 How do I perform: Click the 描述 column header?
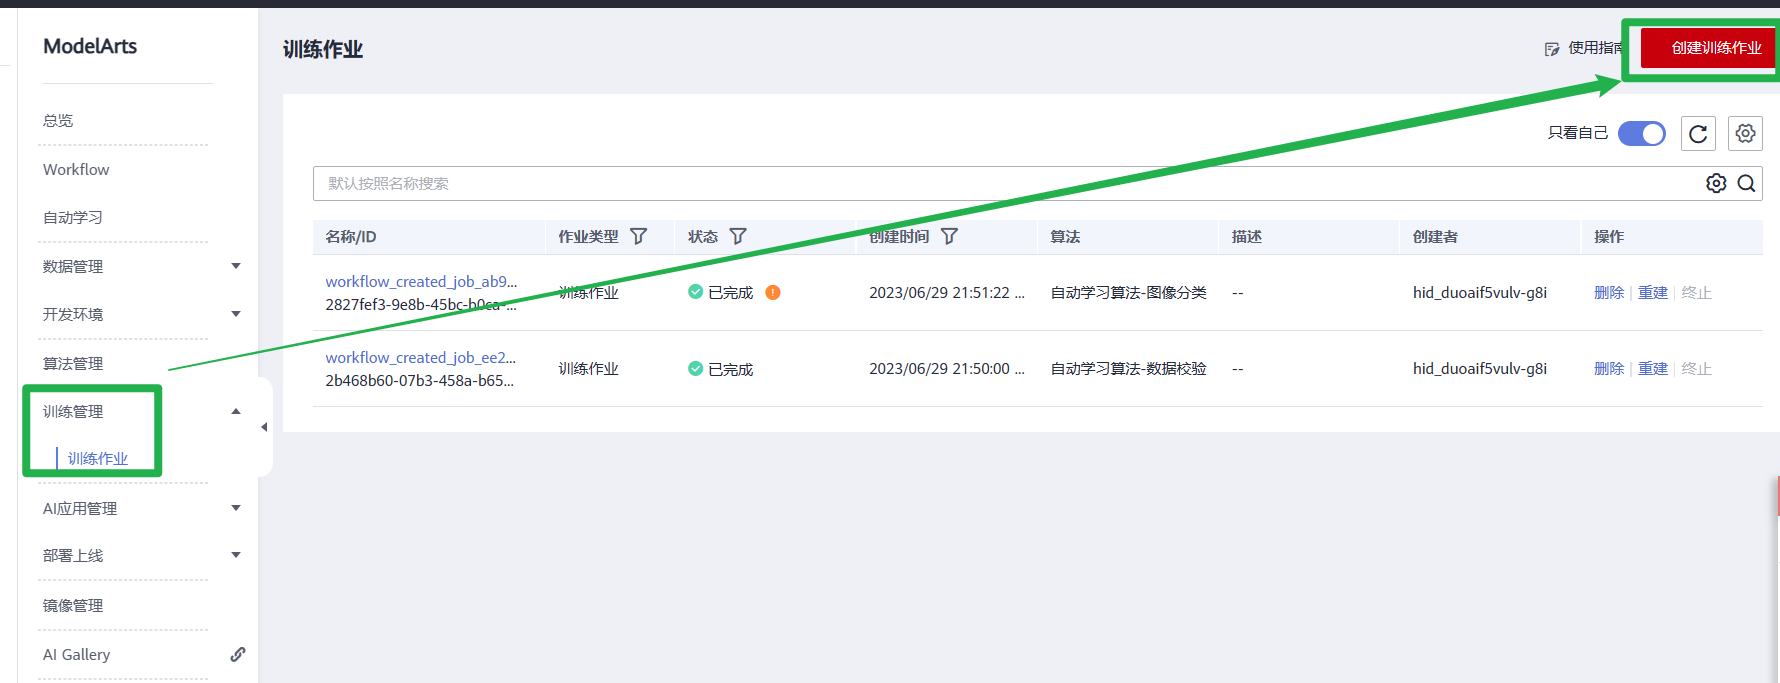pyautogui.click(x=1247, y=236)
